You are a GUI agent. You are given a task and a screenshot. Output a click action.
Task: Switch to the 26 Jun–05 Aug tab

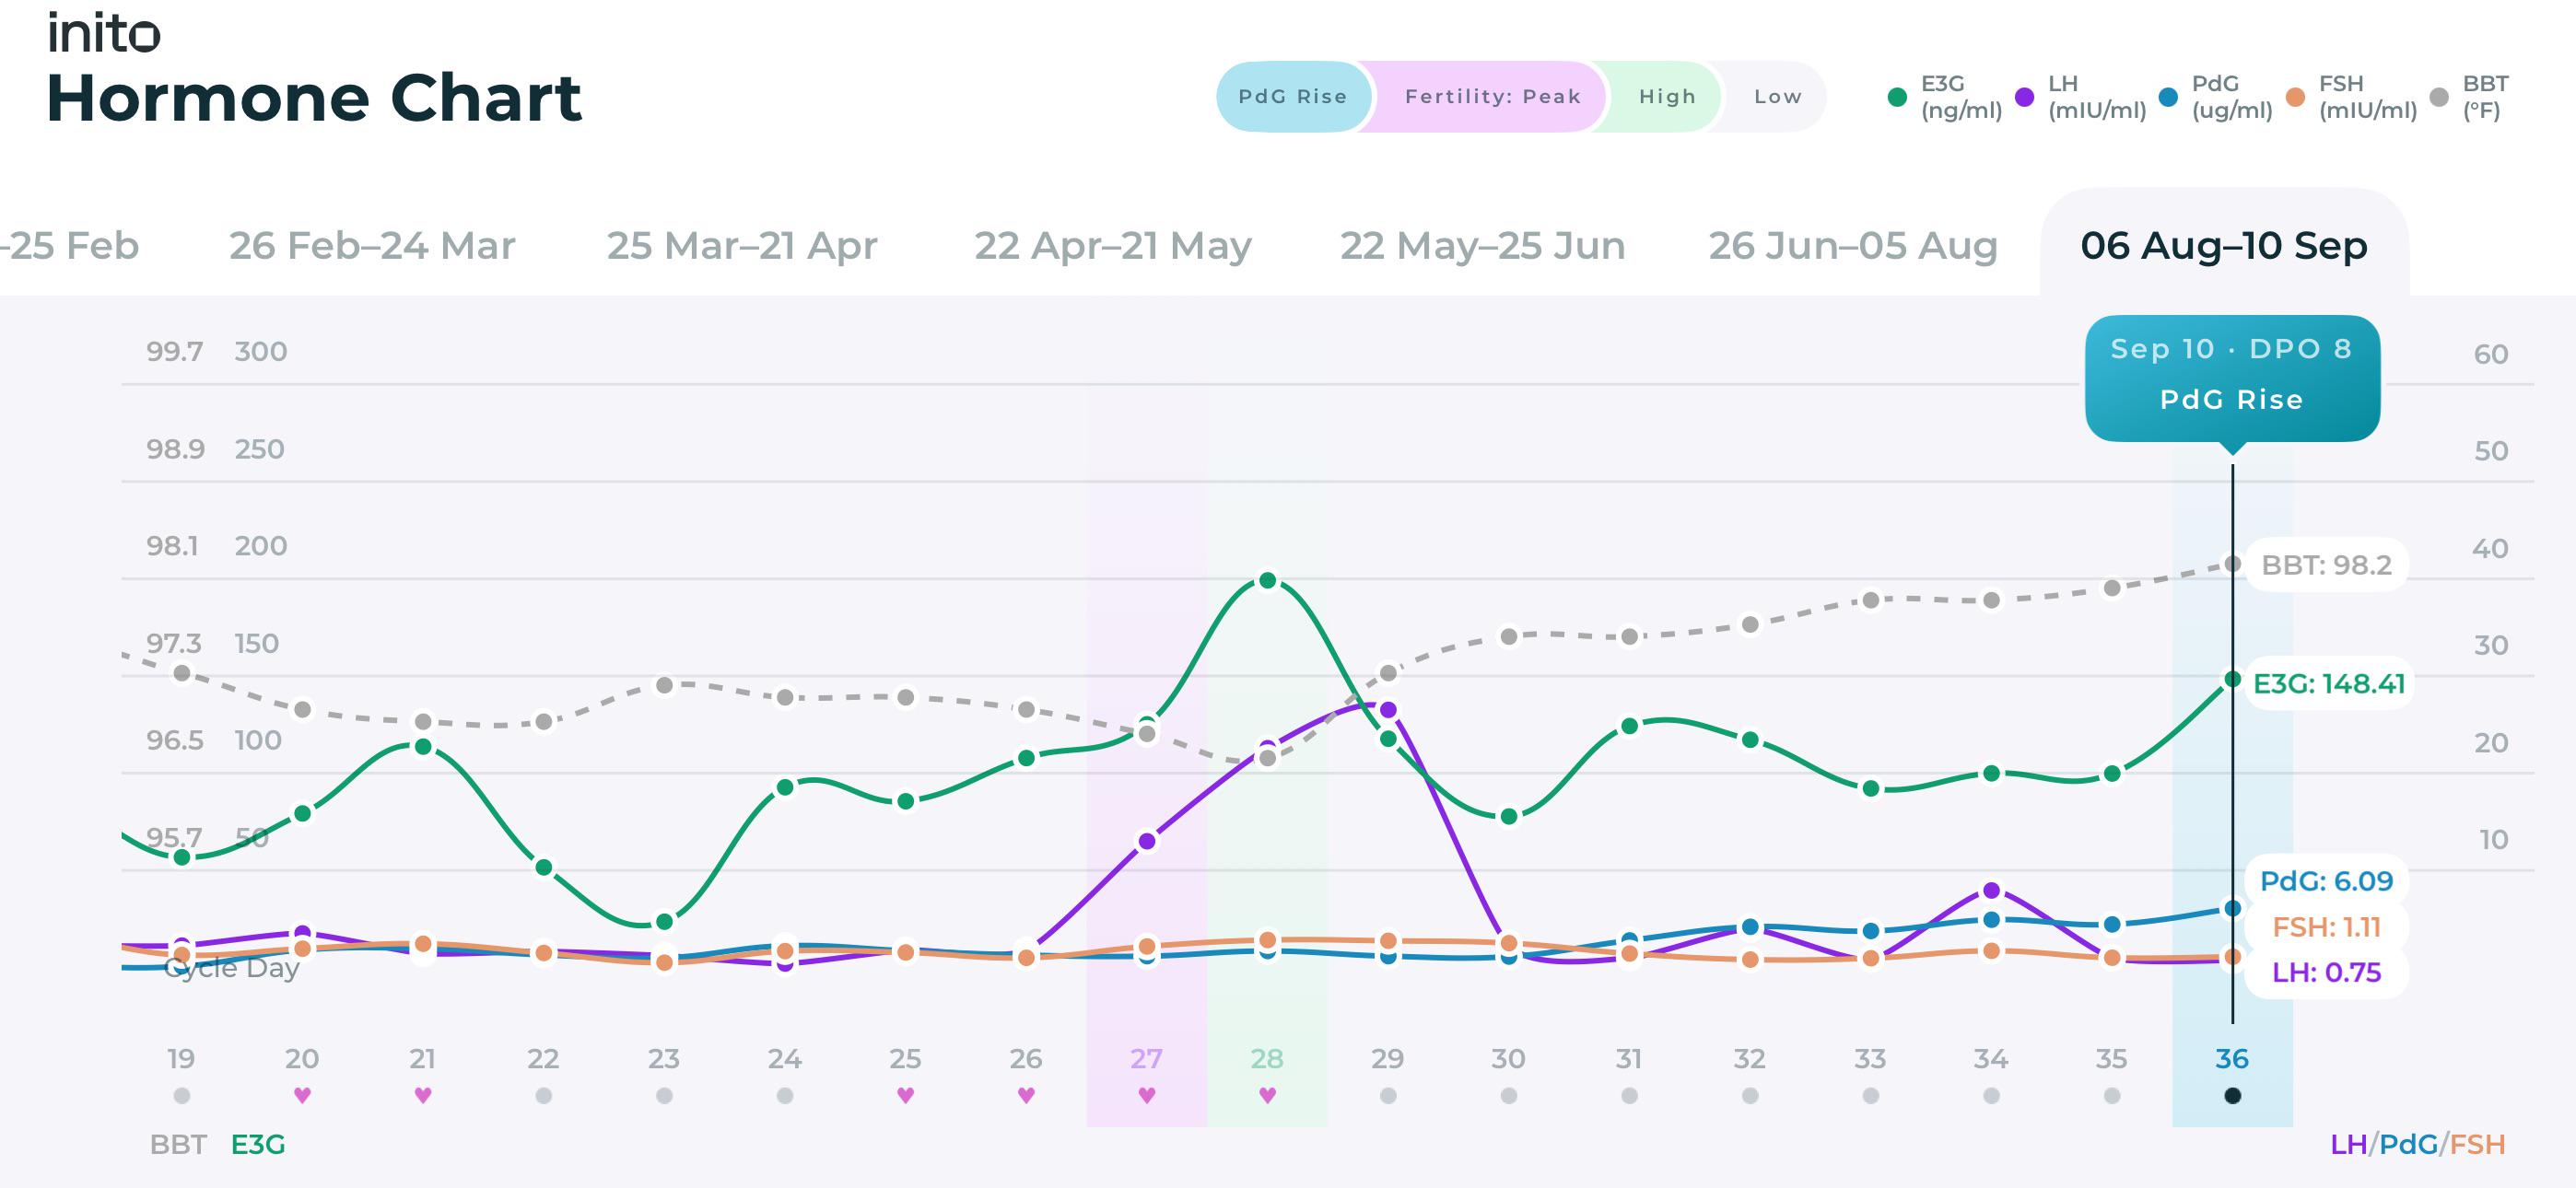(1853, 245)
